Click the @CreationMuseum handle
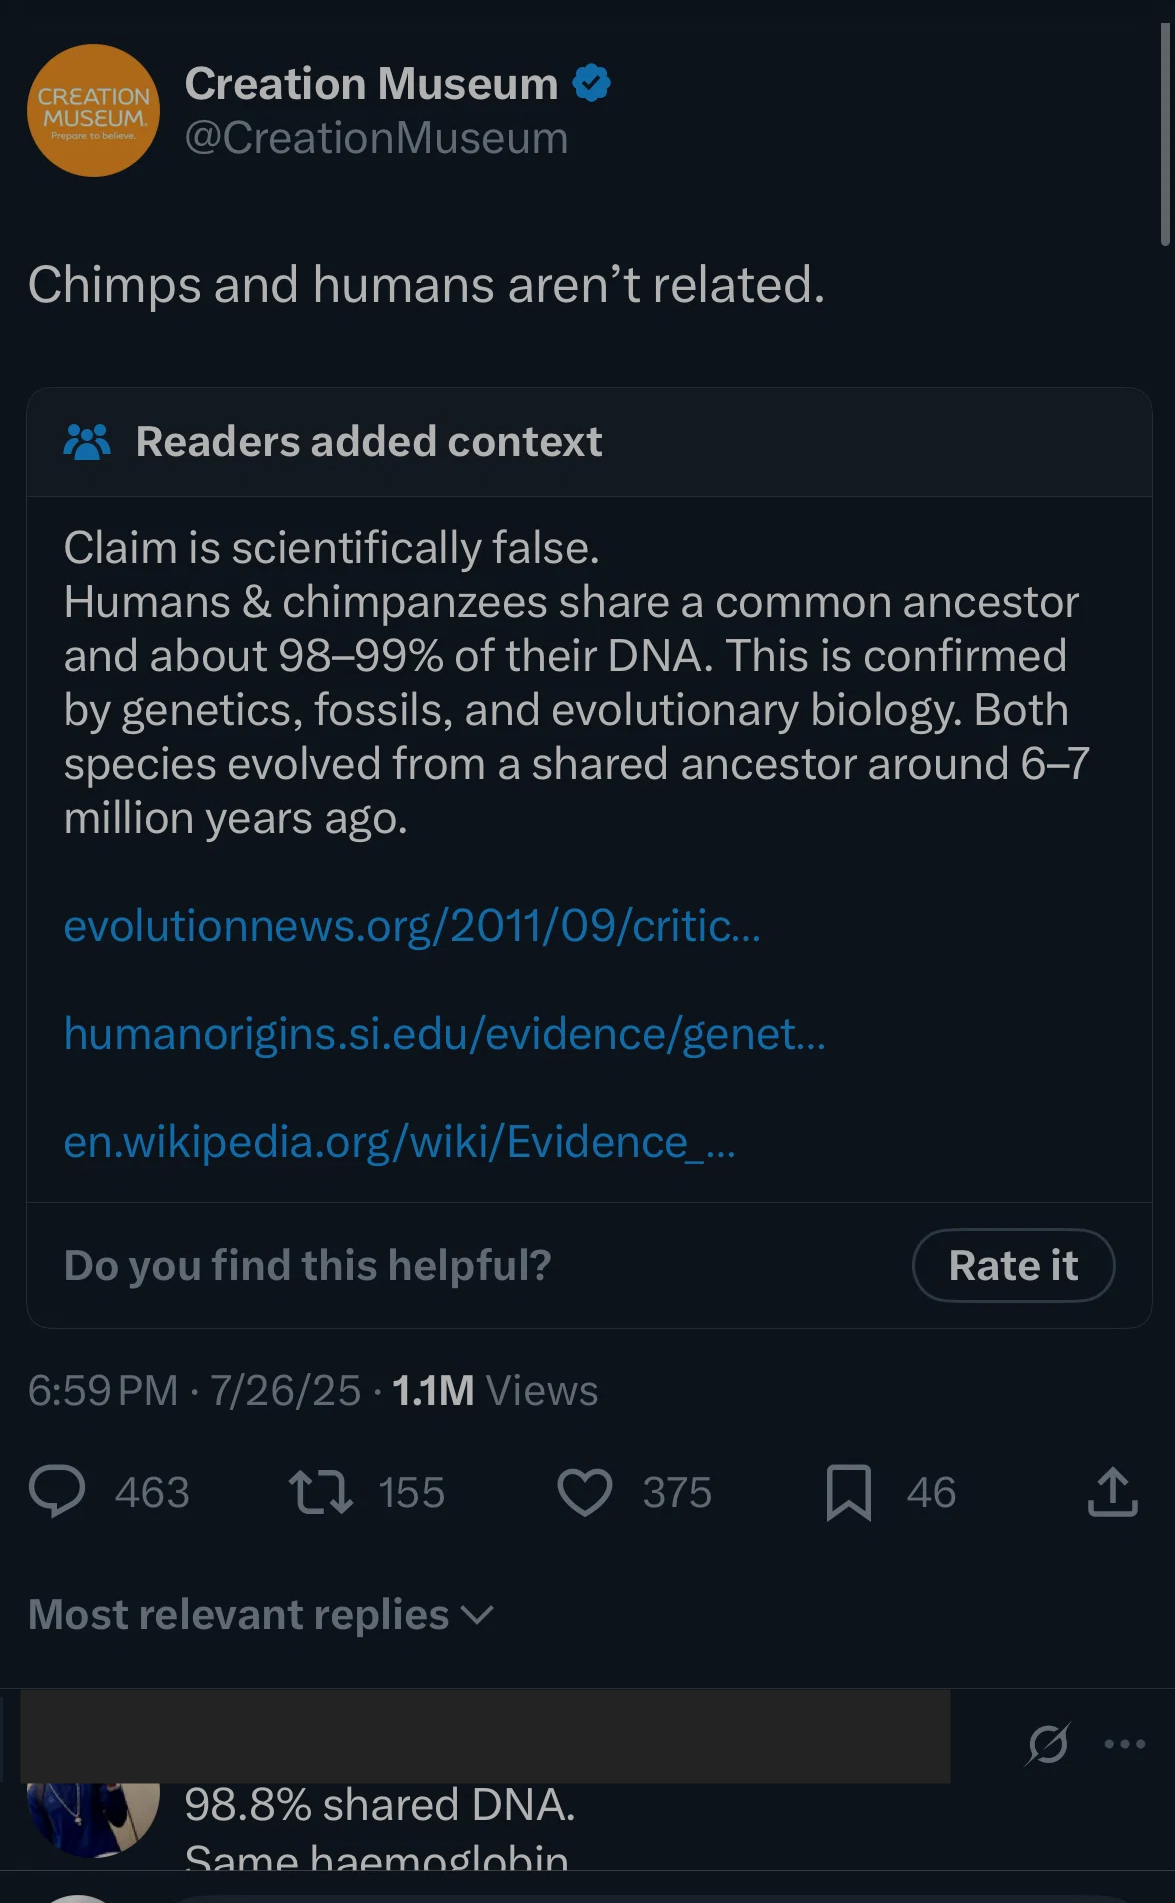Viewport: 1175px width, 1903px height. [376, 137]
